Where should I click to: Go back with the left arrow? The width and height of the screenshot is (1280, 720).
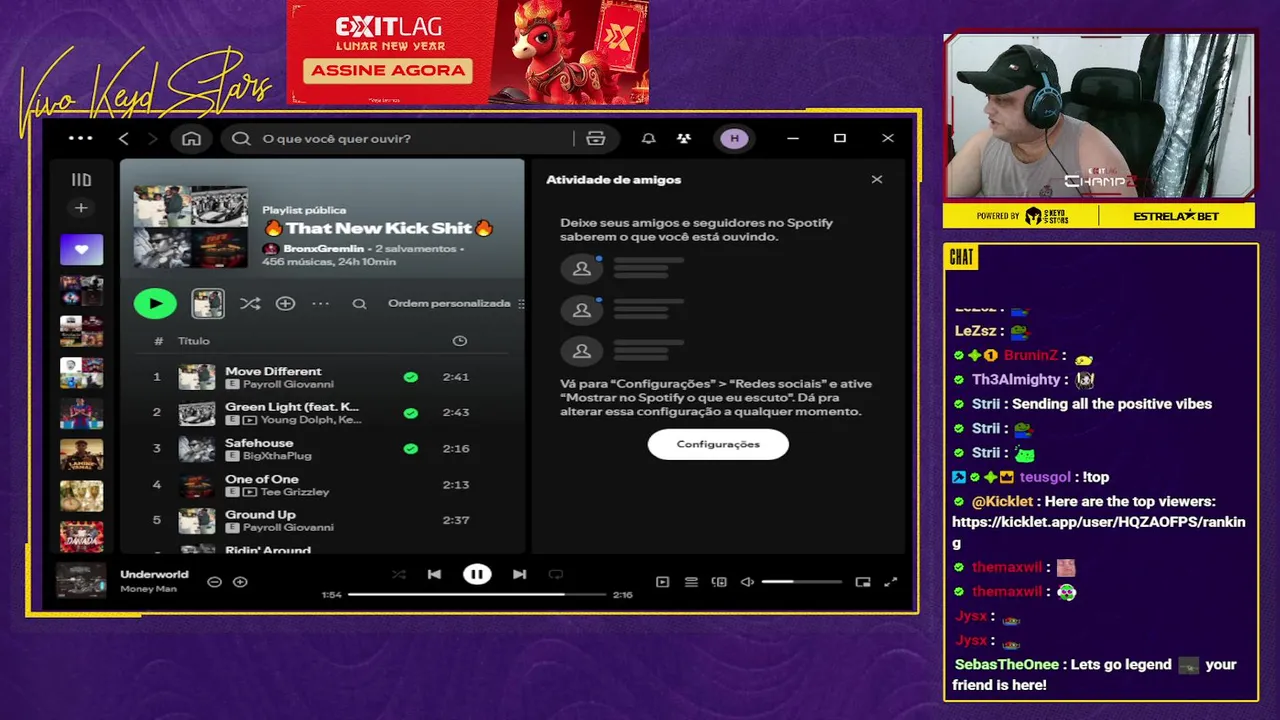point(124,138)
